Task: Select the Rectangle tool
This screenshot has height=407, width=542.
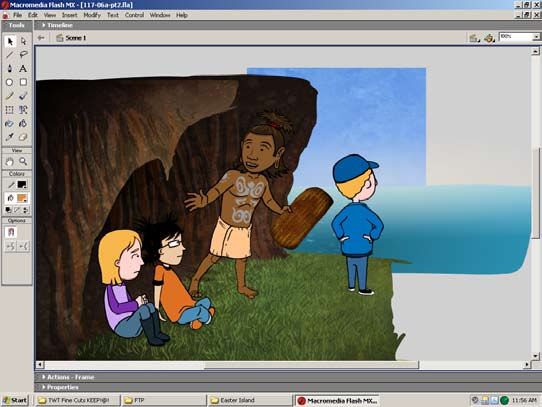Action: point(23,82)
